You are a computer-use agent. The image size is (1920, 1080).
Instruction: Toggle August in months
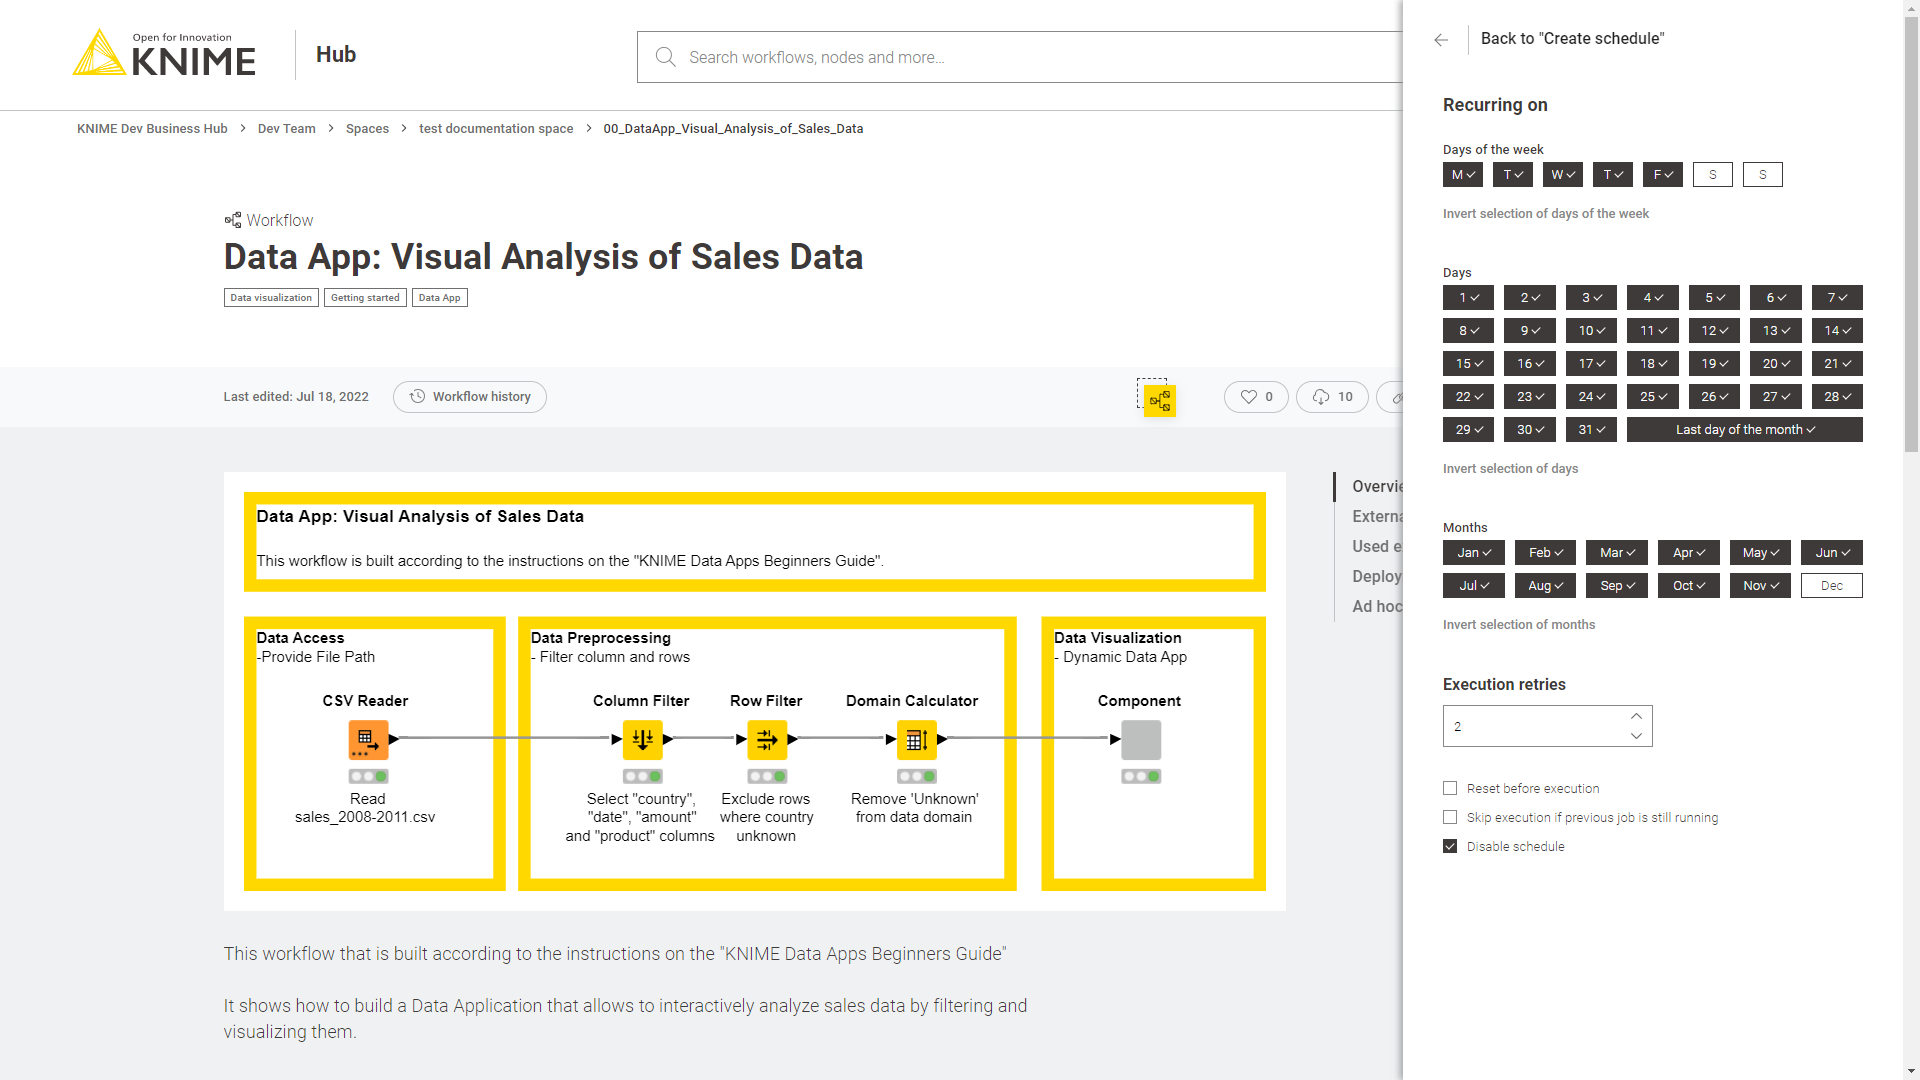click(x=1546, y=586)
